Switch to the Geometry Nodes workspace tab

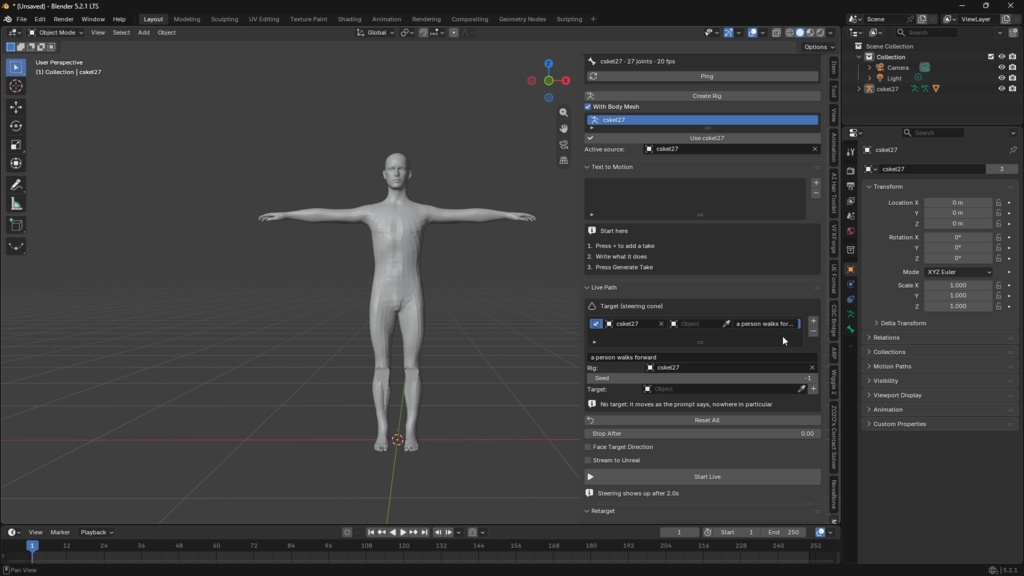[522, 19]
